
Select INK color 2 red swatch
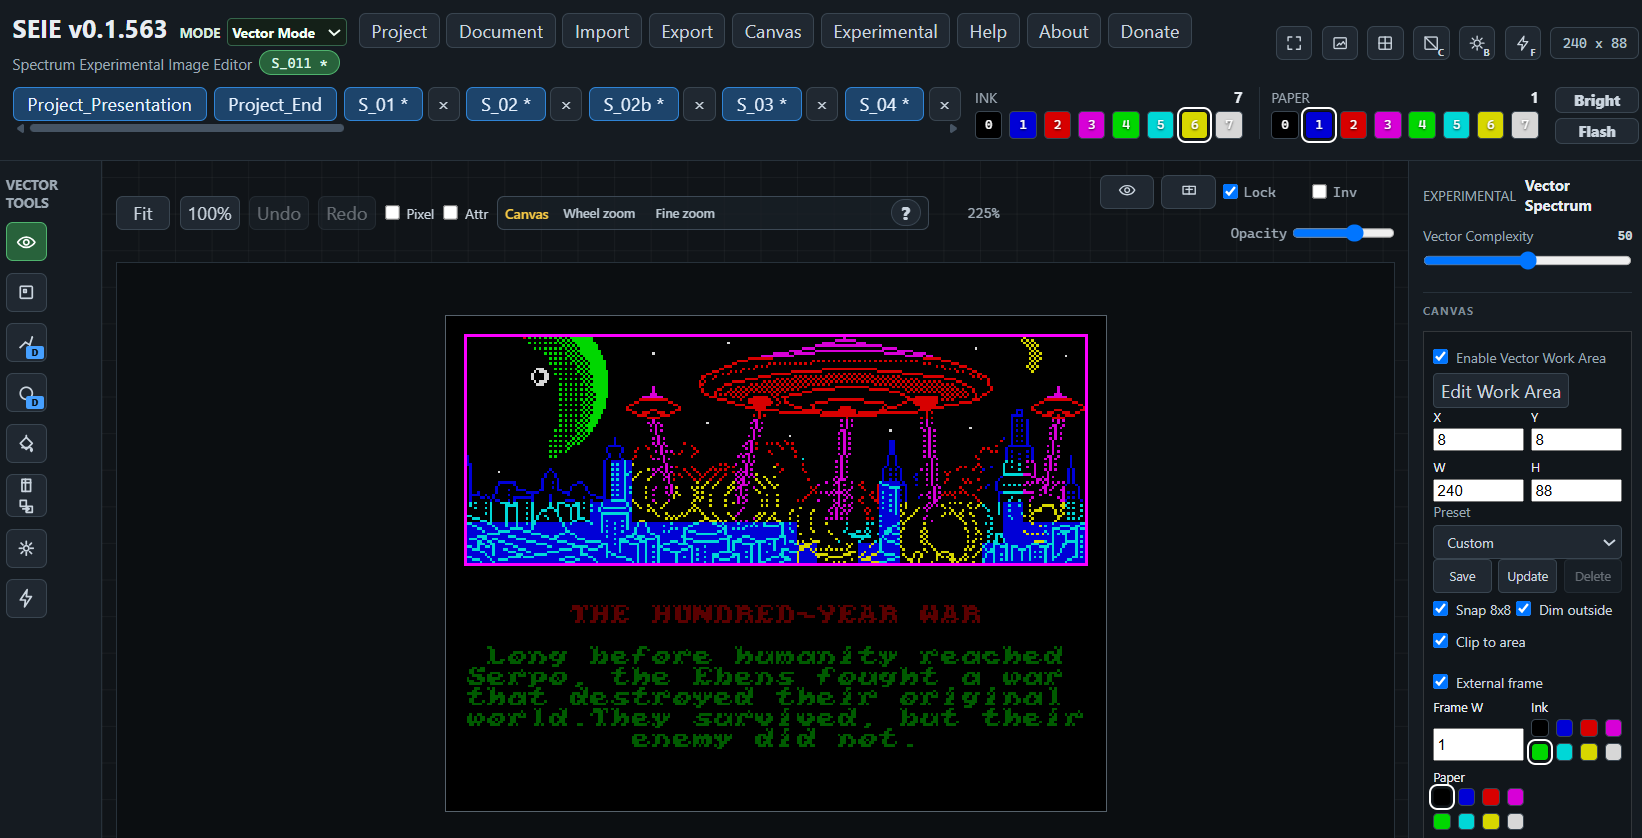1057,125
